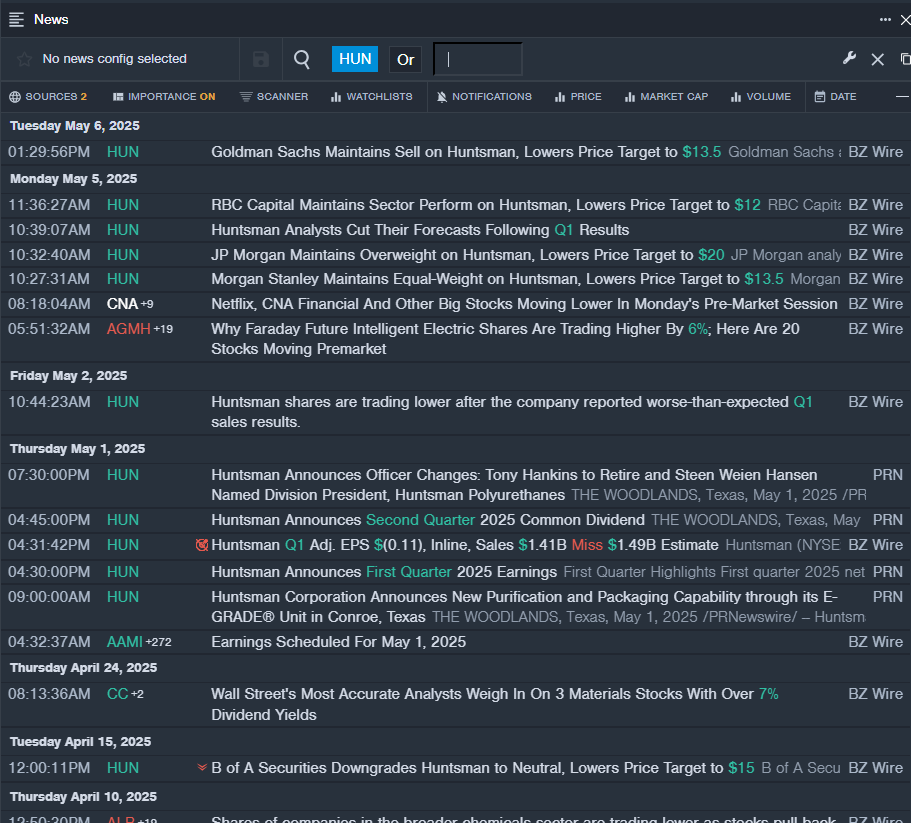The width and height of the screenshot is (911, 823).
Task: Click PRN source on the 07:30:00PM row
Action: tap(887, 475)
